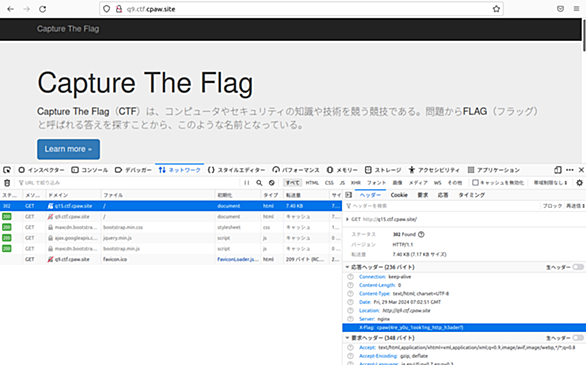Image resolution: width=586 pixels, height=365 pixels.
Task: Select the favicon.ico request row
Action: point(171,259)
